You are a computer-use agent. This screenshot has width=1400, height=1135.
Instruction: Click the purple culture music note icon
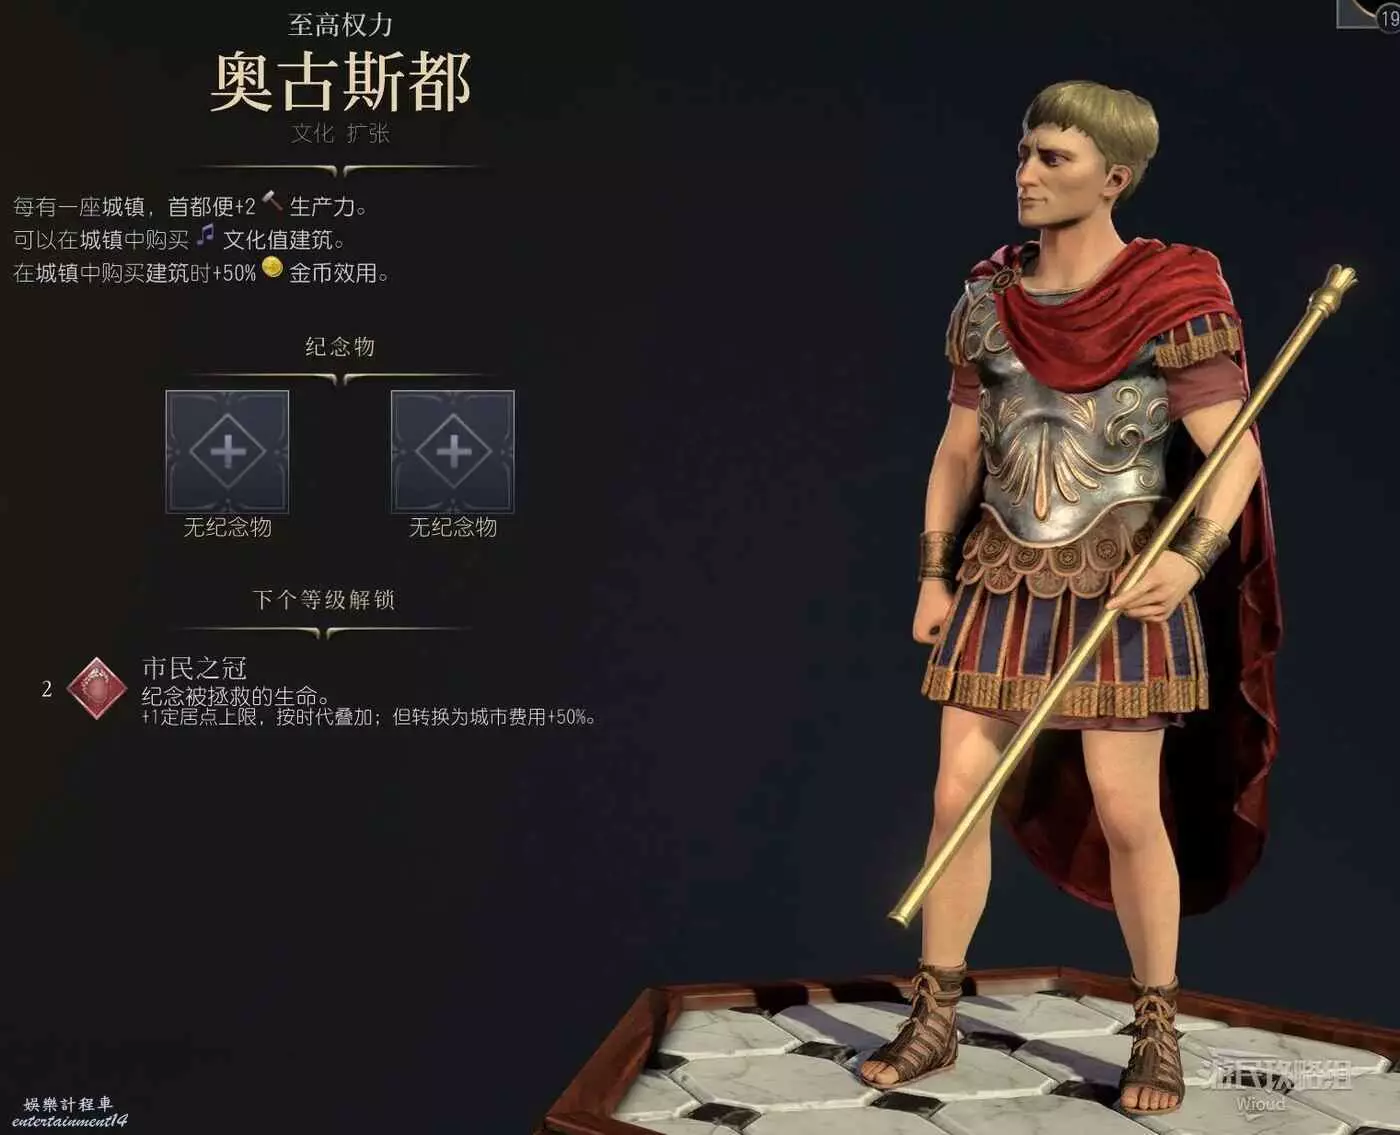205,236
